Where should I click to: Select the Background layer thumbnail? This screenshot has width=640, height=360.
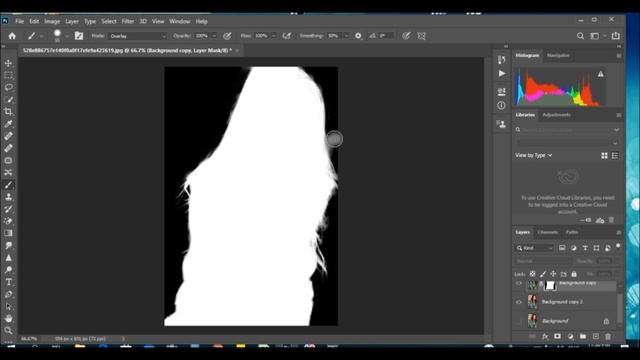[533, 321]
